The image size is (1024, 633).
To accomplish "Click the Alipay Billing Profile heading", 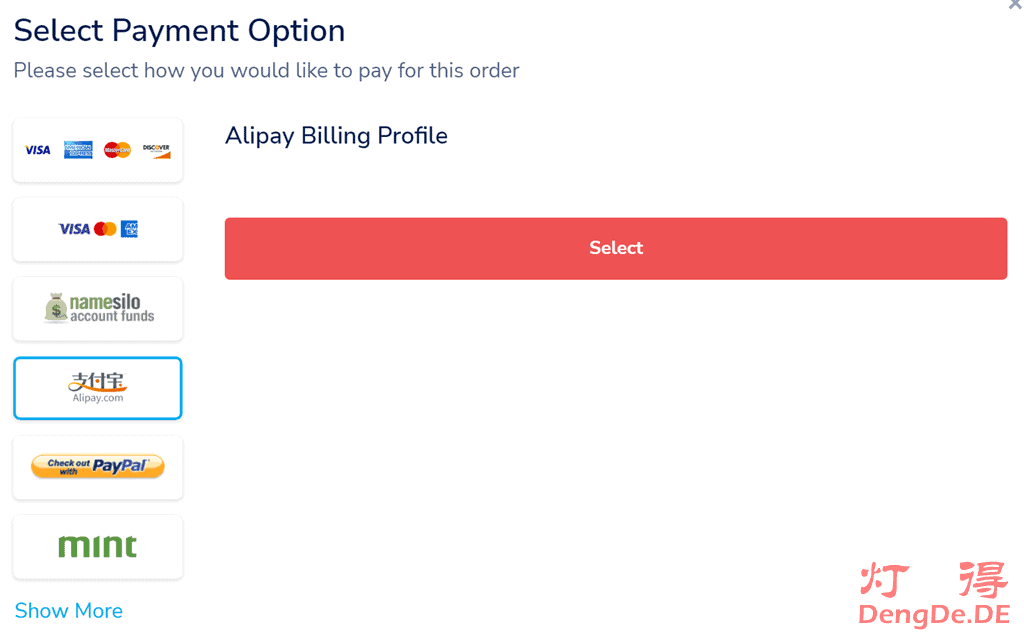I will click(336, 136).
